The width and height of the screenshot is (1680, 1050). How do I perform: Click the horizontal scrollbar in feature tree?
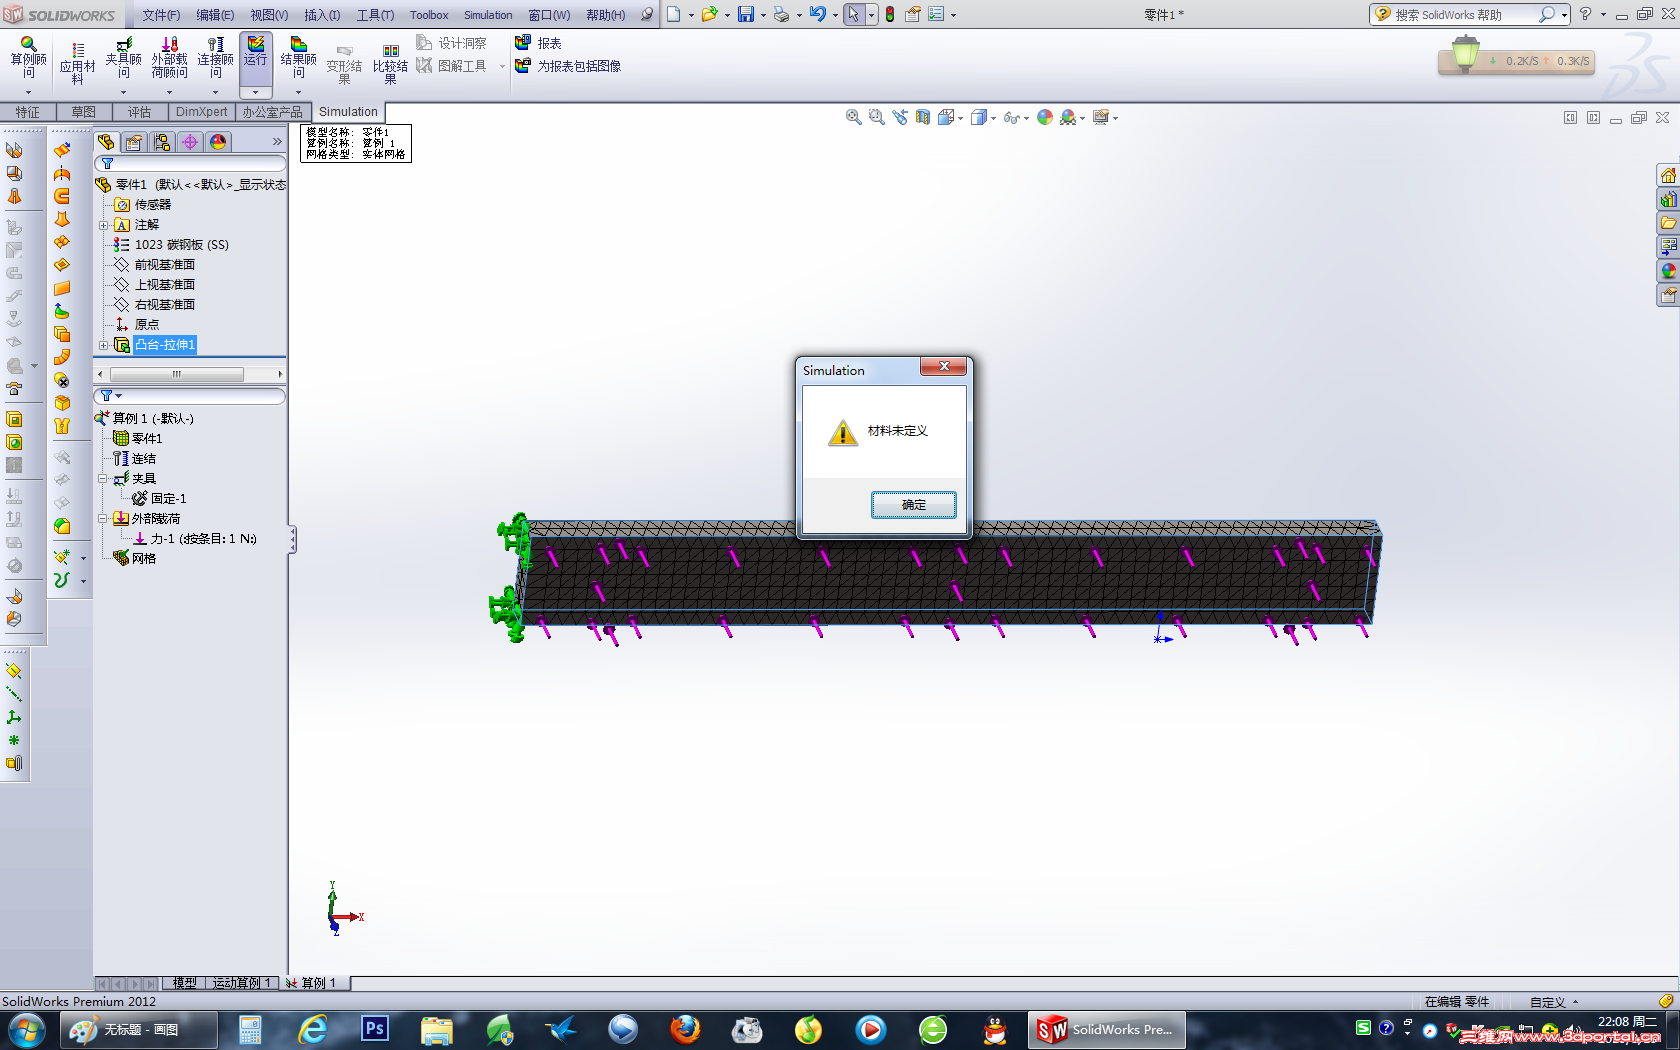pyautogui.click(x=176, y=375)
